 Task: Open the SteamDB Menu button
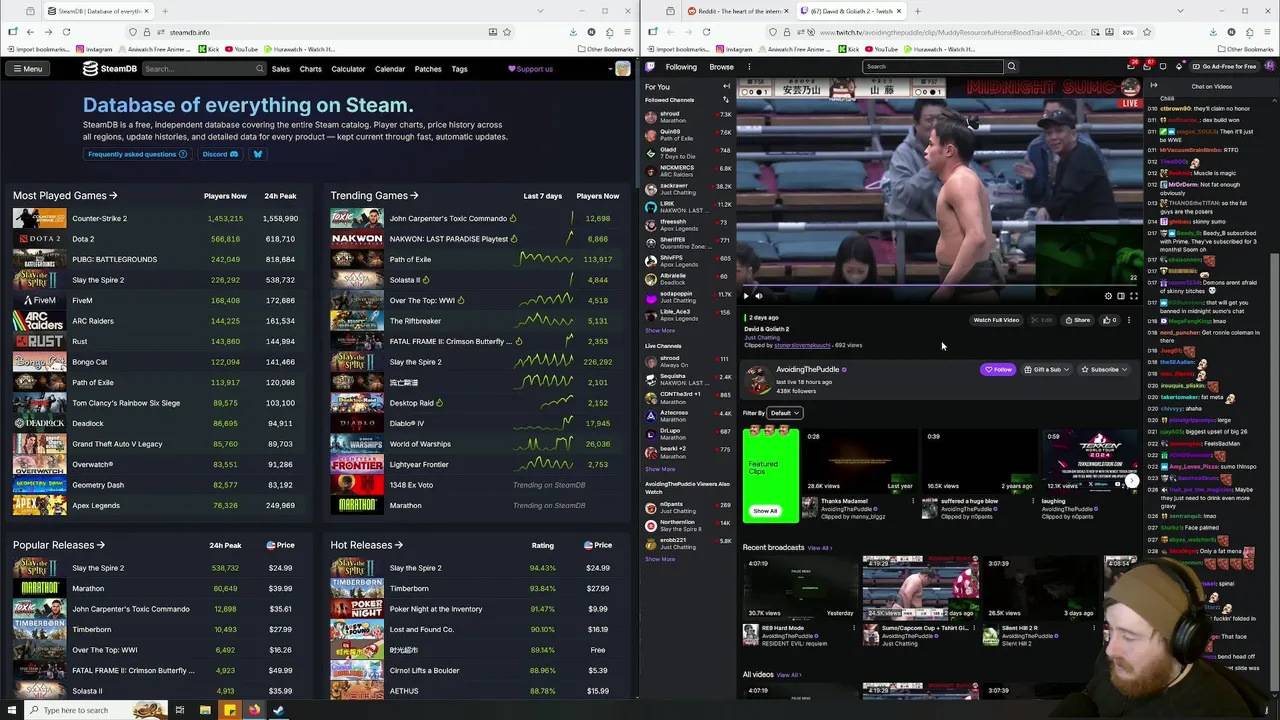(27, 69)
